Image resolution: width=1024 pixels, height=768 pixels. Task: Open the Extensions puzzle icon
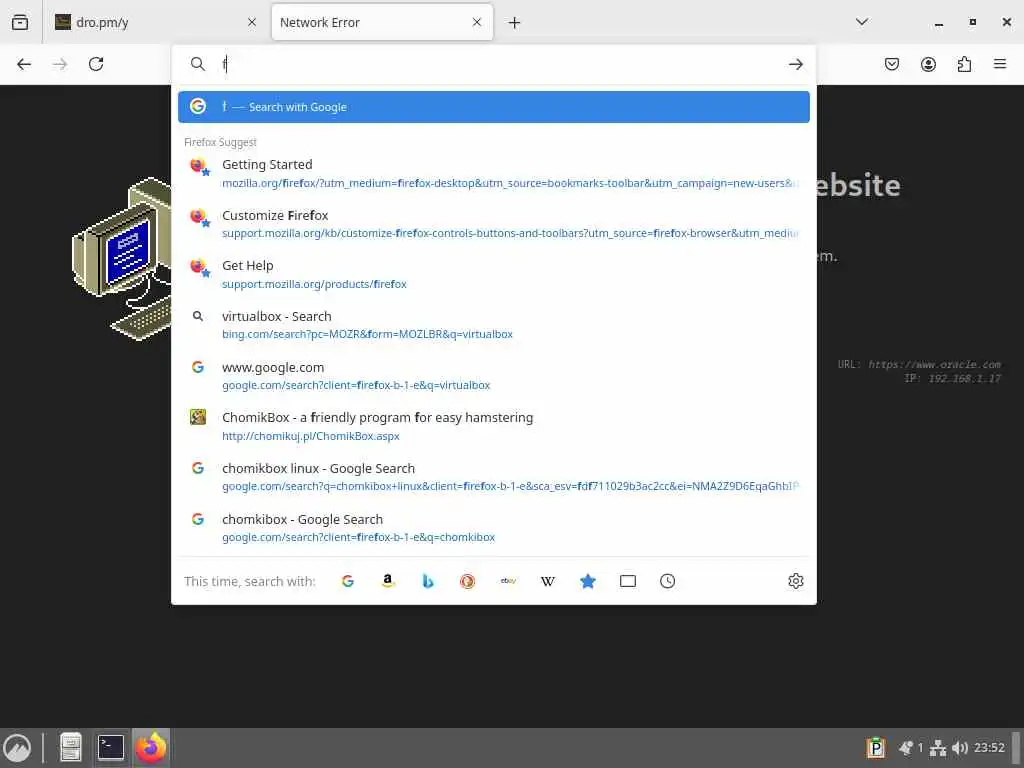click(x=964, y=64)
